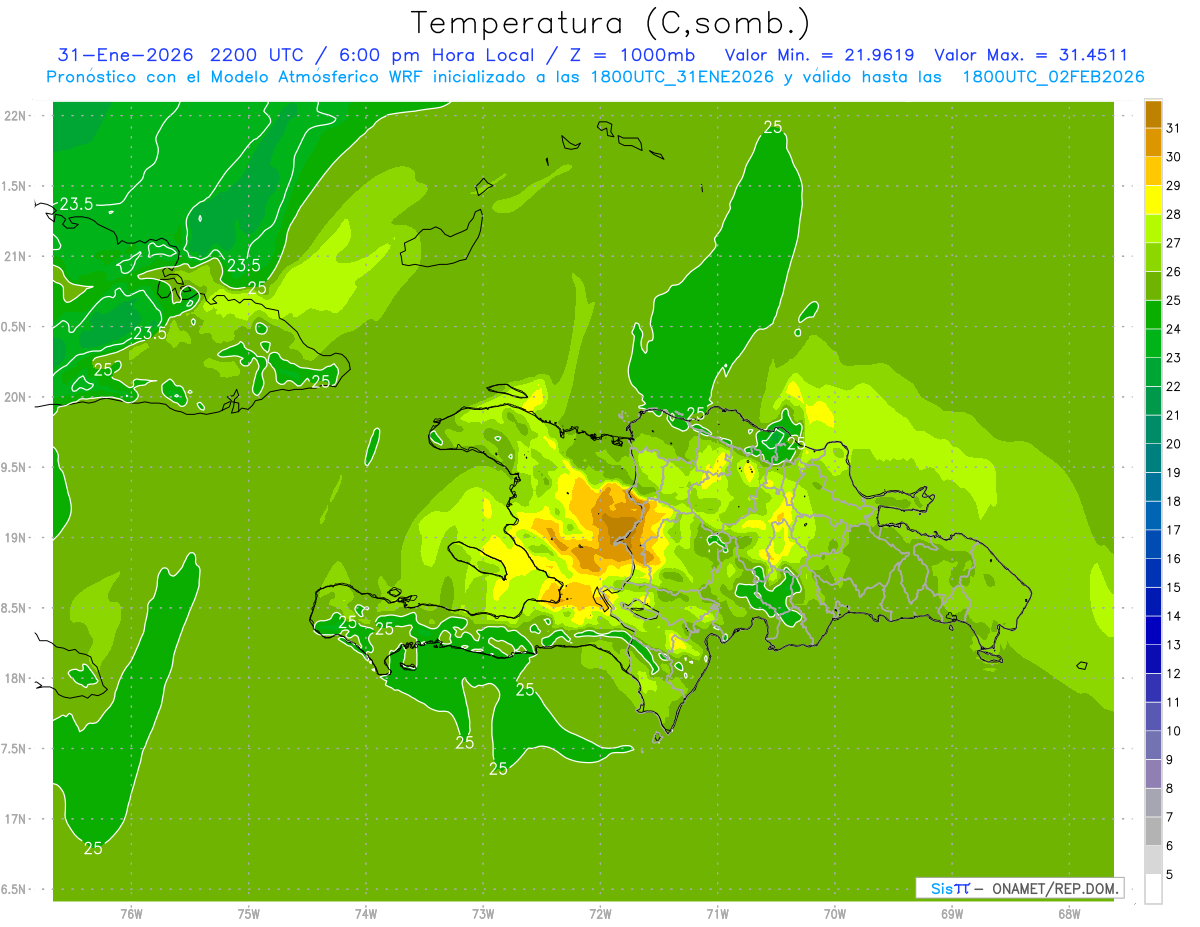This screenshot has width=1200, height=927.
Task: Pick the purple swatch between 9 and 10
Action: pyautogui.click(x=1153, y=745)
